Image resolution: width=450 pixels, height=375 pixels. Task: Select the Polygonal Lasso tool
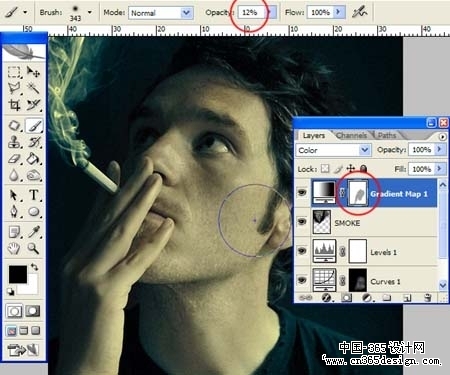pos(14,88)
